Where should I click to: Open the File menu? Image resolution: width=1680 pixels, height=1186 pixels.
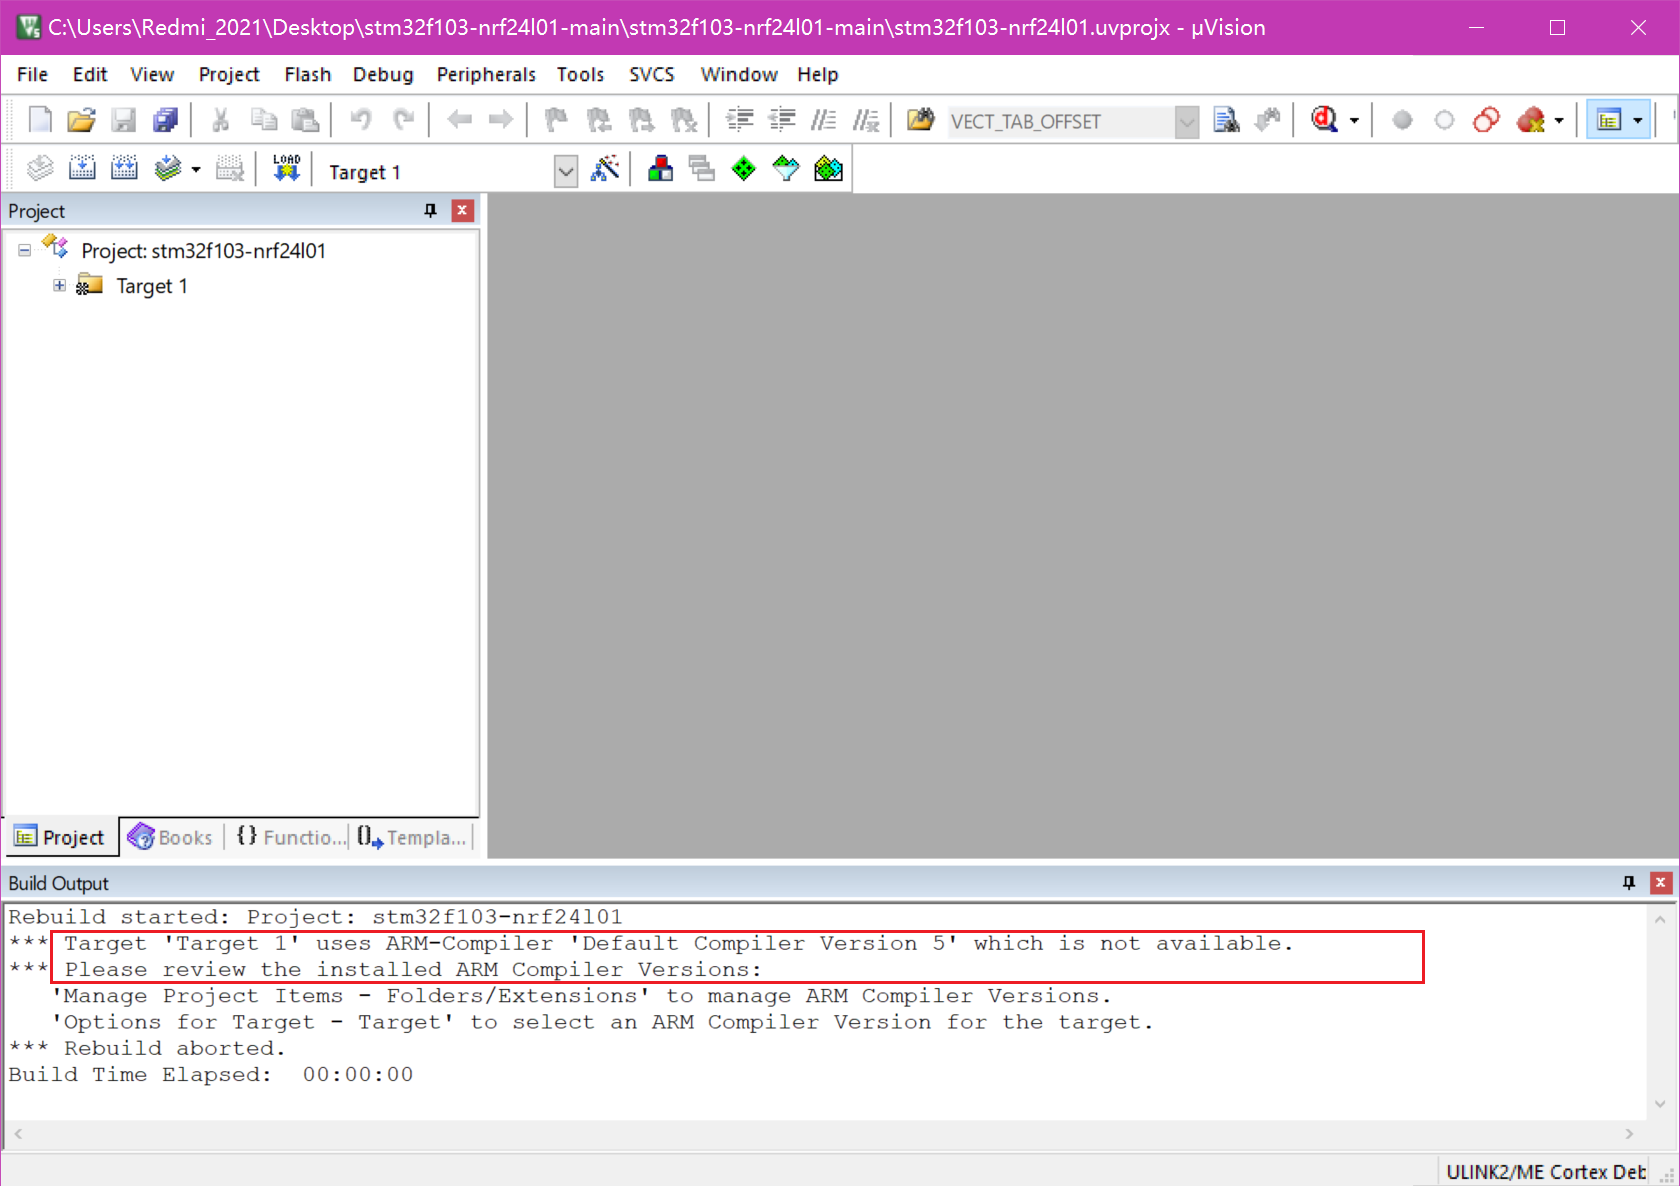coord(32,74)
